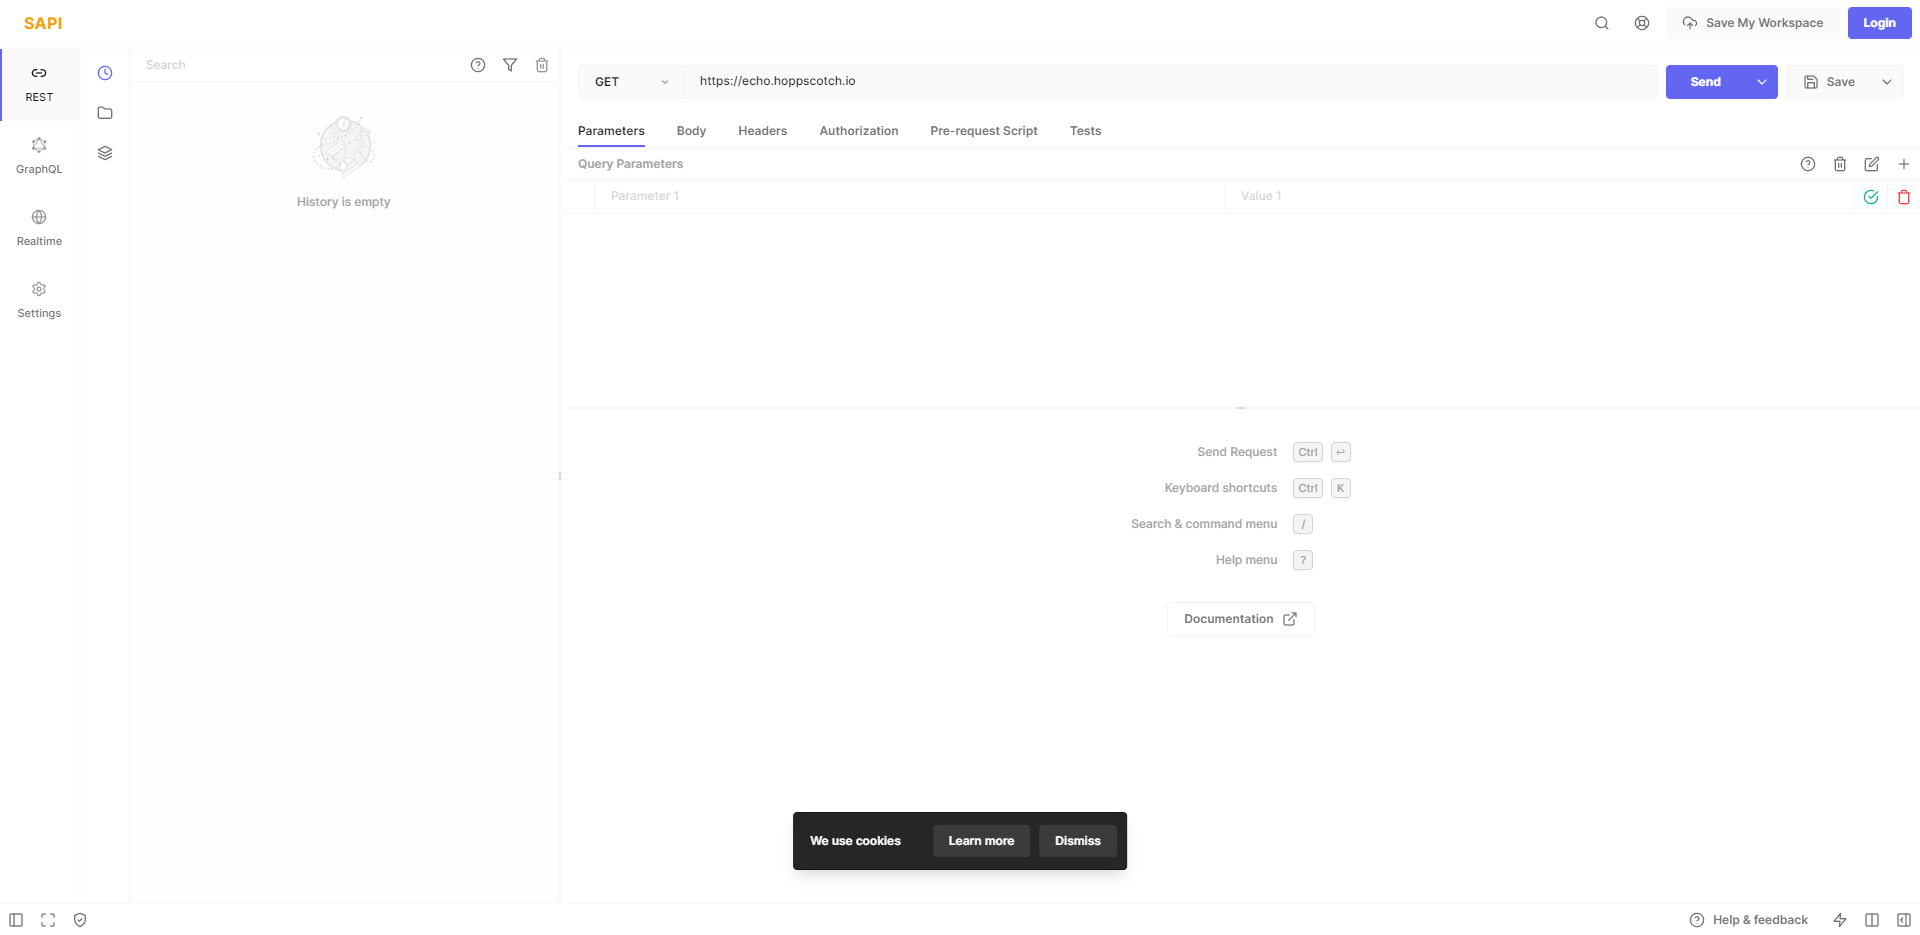Toggle the left sidebar collapse icon

(16, 920)
